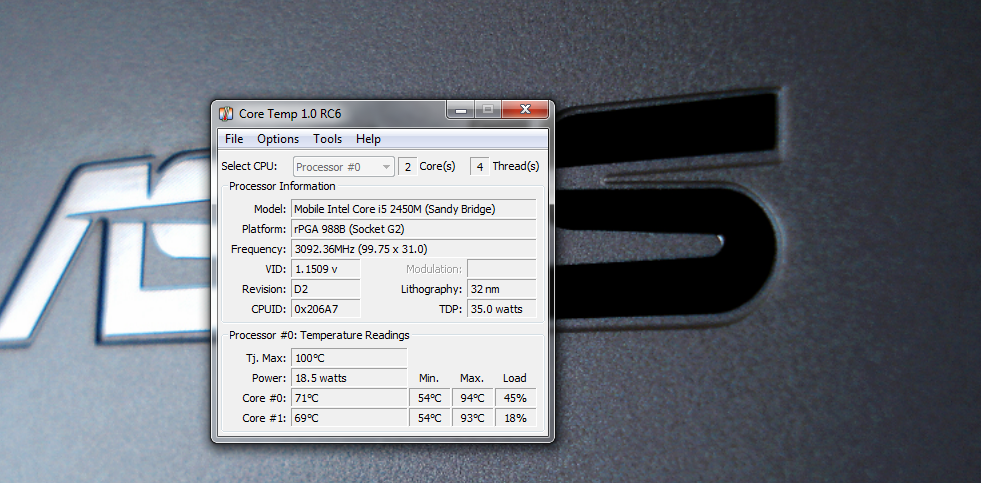The width and height of the screenshot is (981, 483).
Task: Click the CPUID value 0x206A7
Action: [326, 309]
